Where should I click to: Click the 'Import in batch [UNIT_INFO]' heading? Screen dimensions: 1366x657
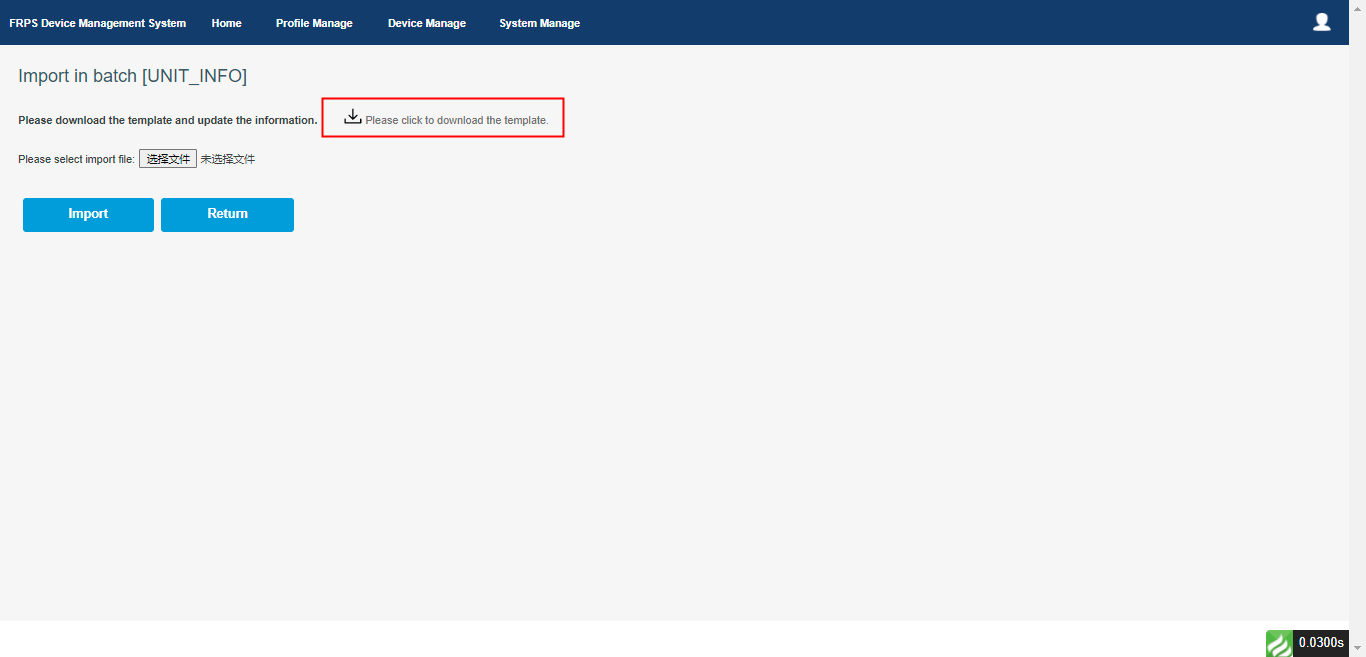132,76
